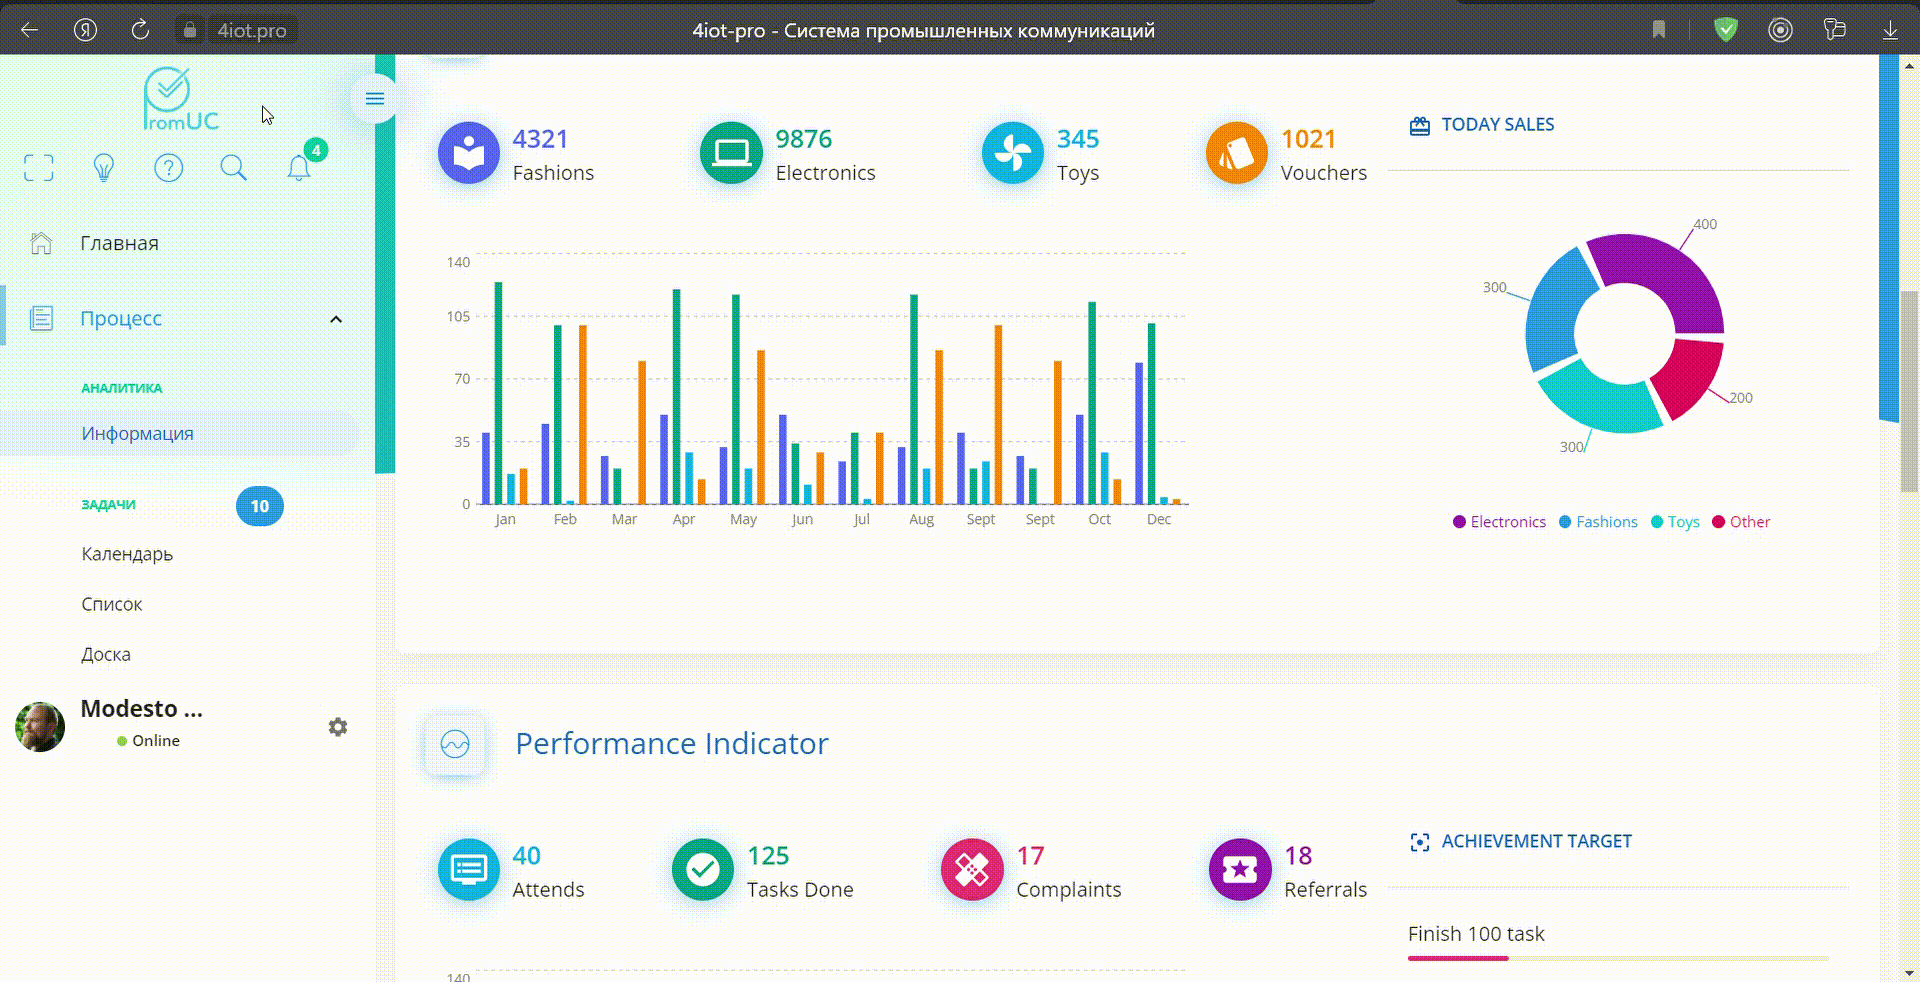The width and height of the screenshot is (1920, 982).
Task: Click the browser page reload button
Action: (140, 30)
